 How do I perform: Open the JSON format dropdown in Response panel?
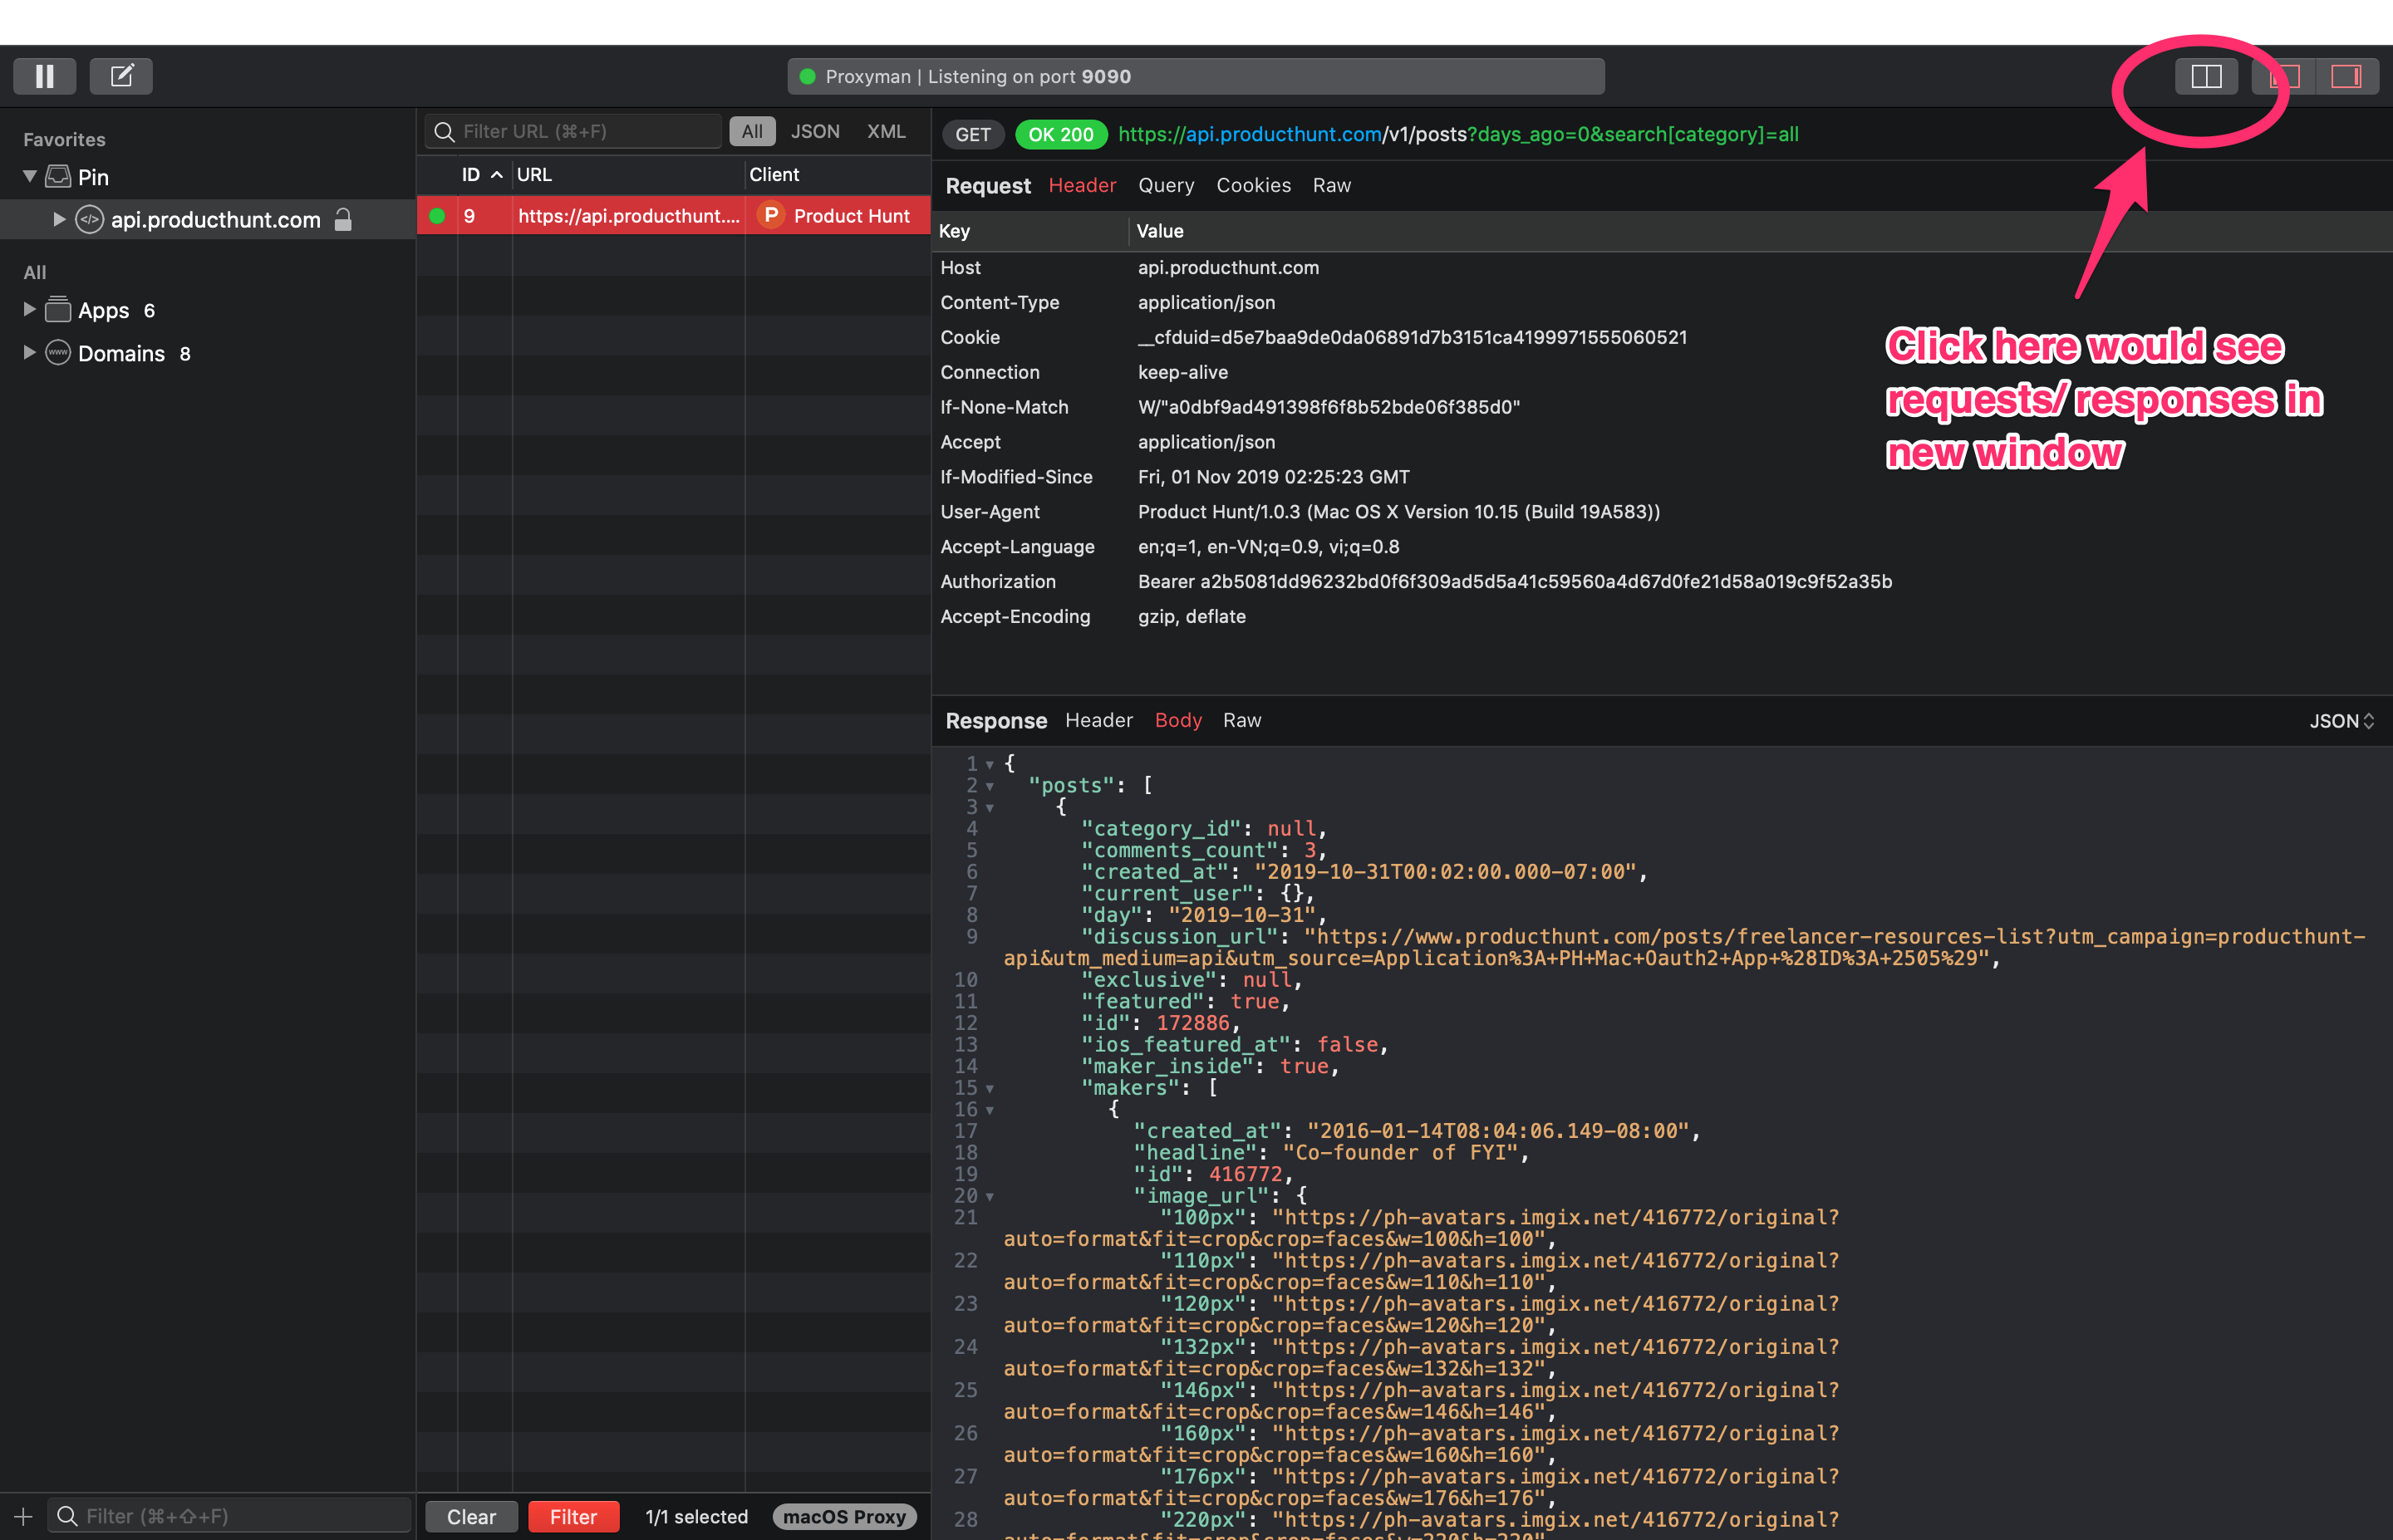coord(2341,720)
